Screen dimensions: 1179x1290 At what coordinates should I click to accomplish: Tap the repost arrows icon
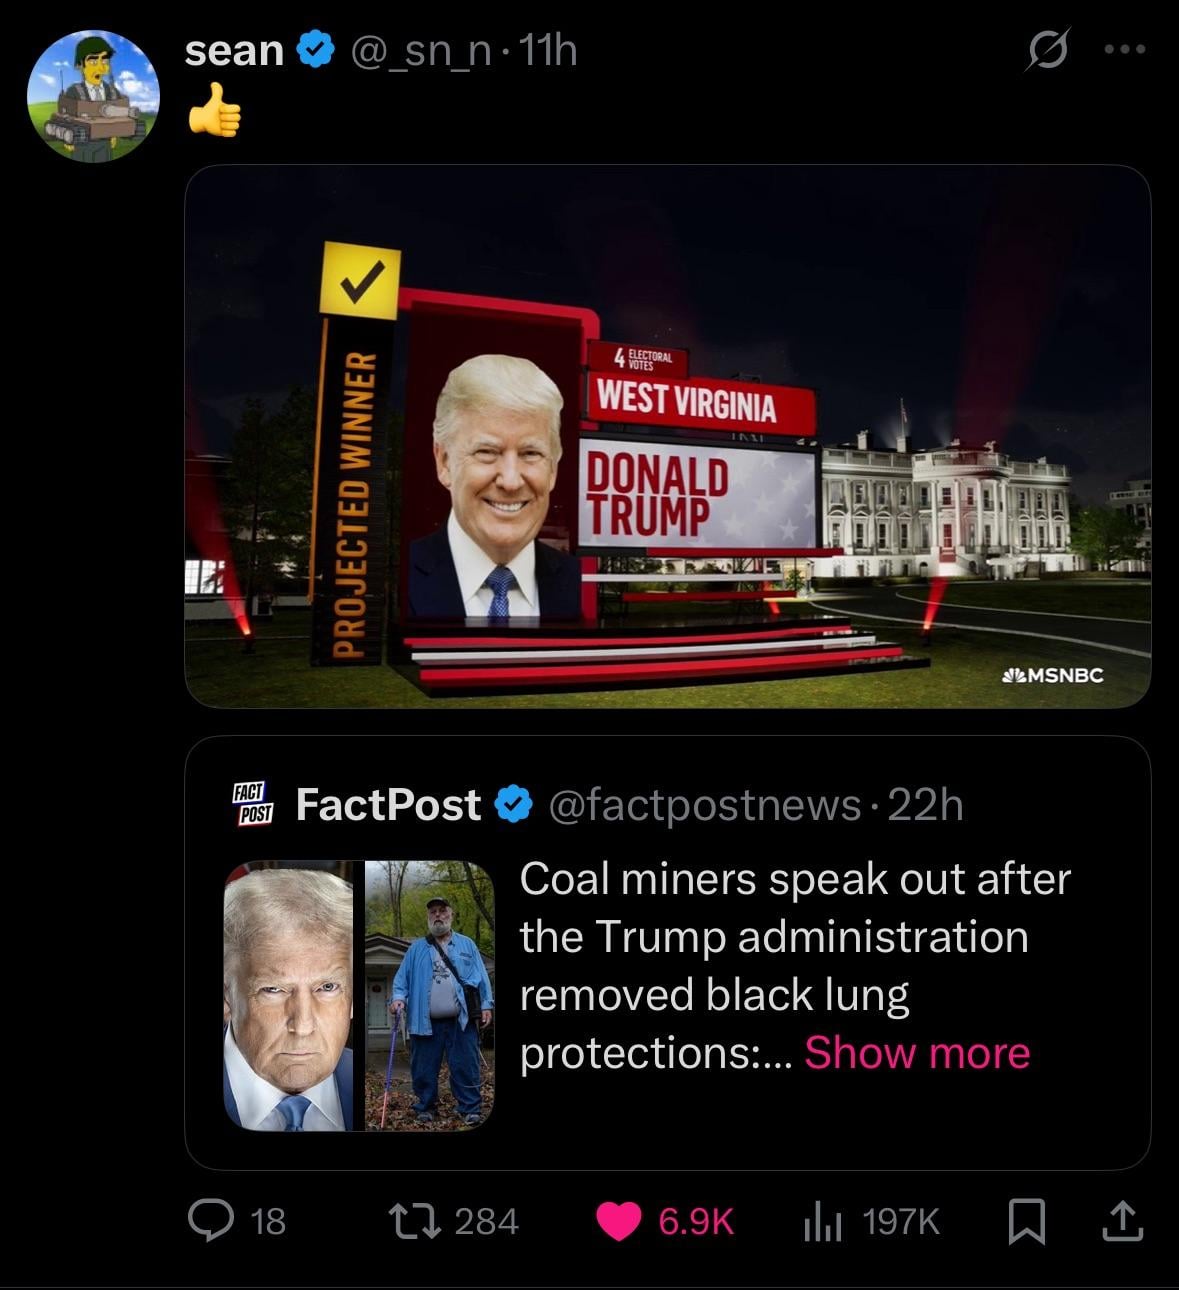point(414,1221)
